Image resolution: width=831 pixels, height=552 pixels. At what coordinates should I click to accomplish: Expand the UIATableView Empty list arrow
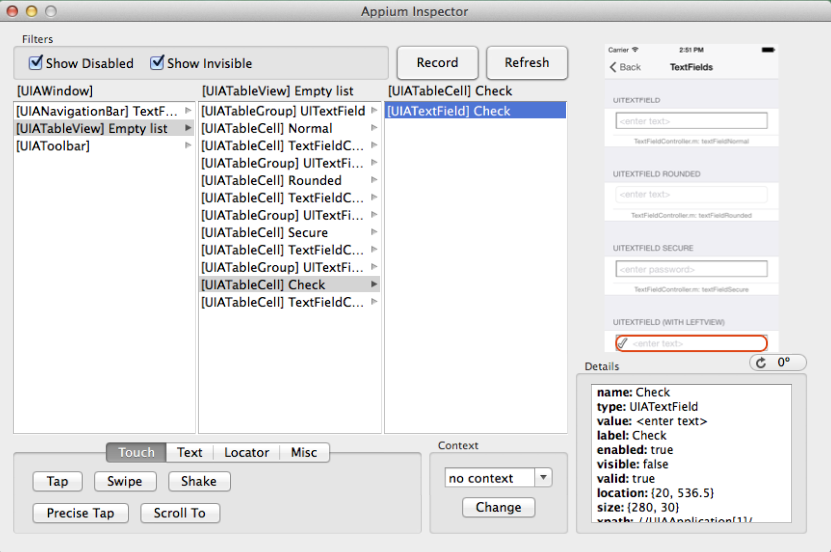[x=188, y=128]
